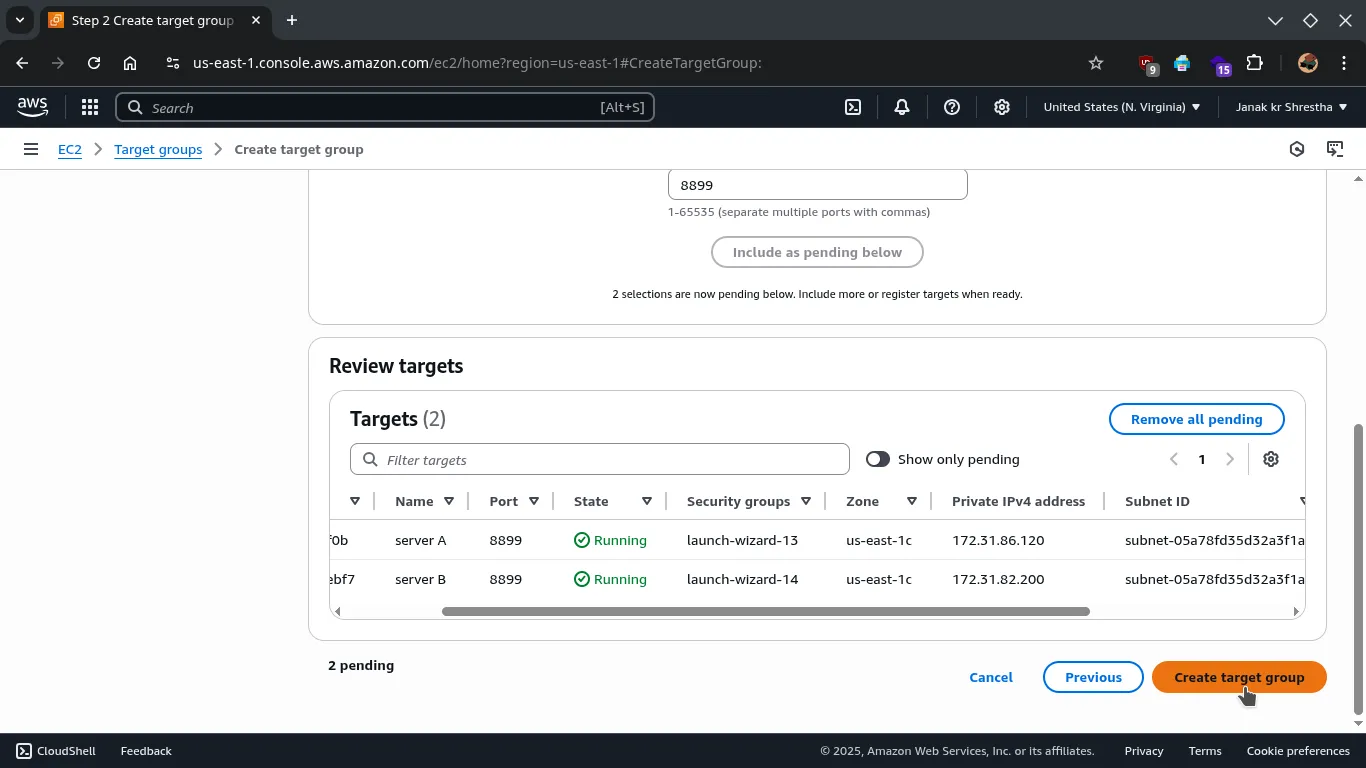Viewport: 1366px width, 768px height.
Task: Enable Show only pending toggle
Action: 878,459
